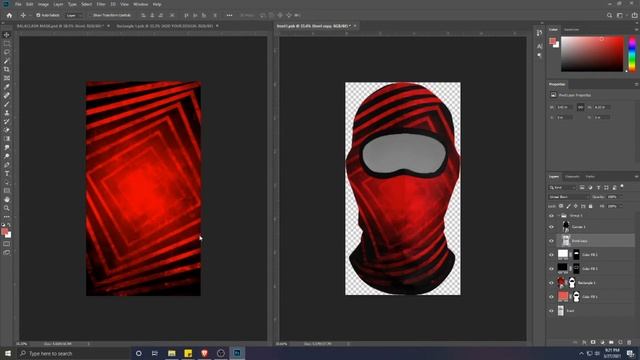Open the Search icon at top right
The width and height of the screenshot is (640, 360).
609,15
